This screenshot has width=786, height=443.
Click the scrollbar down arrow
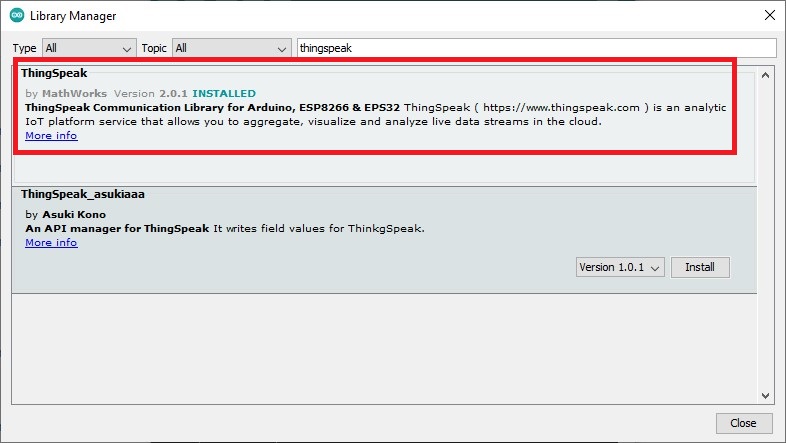click(765, 395)
